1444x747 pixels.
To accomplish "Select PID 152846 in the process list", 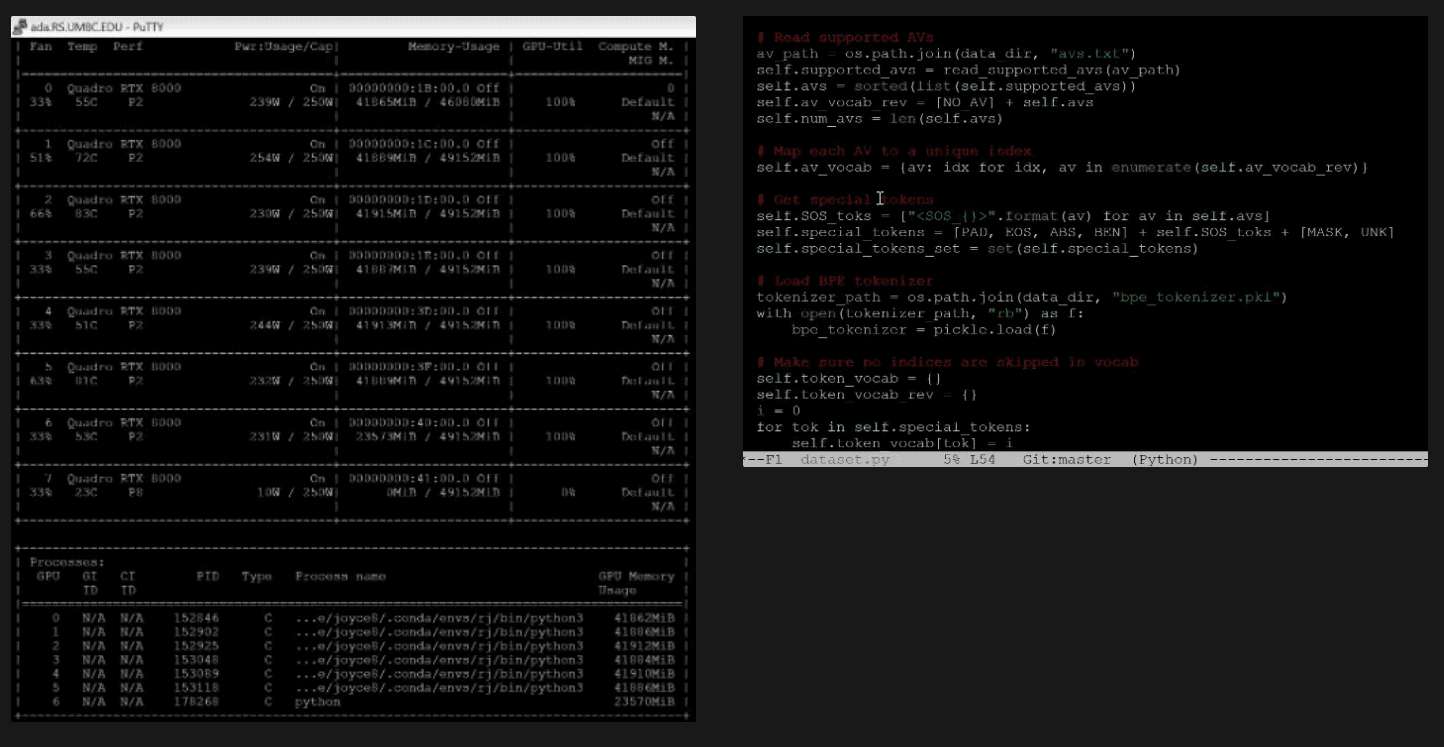I will 196,619.
